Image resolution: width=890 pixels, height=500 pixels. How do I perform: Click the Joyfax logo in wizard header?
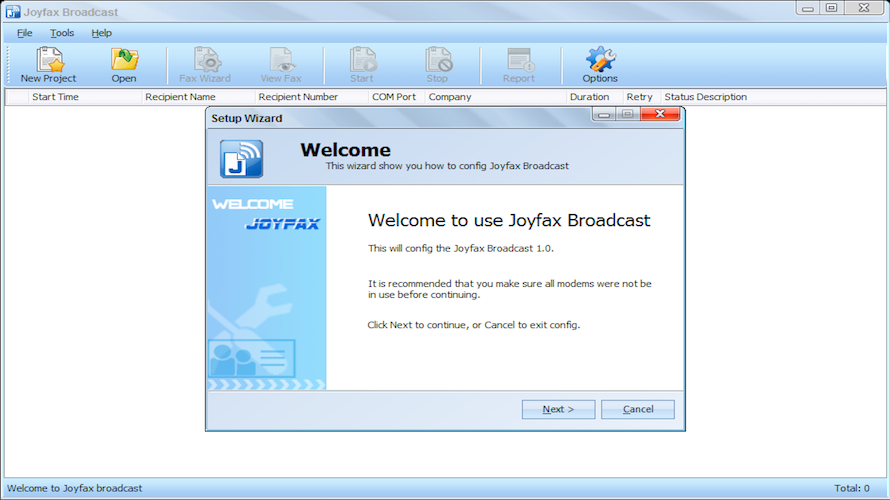pyautogui.click(x=241, y=159)
